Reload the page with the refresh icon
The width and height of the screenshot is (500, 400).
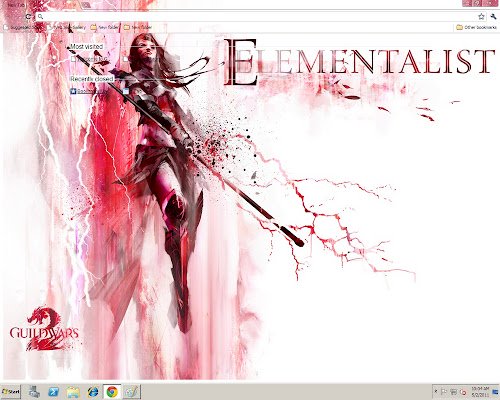(28, 16)
